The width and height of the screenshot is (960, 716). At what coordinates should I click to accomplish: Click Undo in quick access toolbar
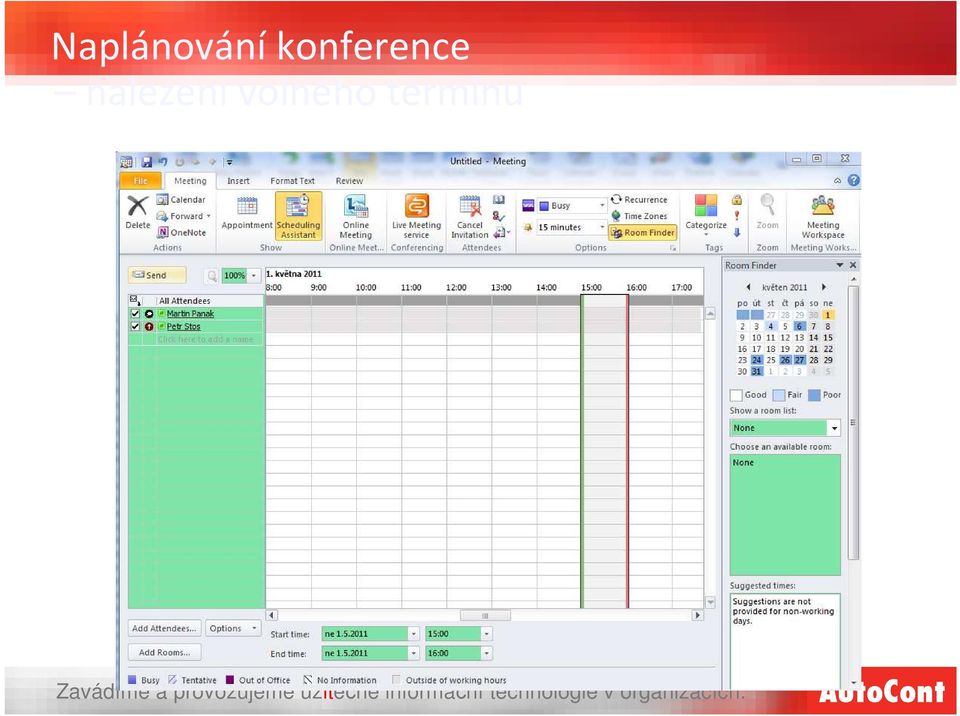[163, 162]
